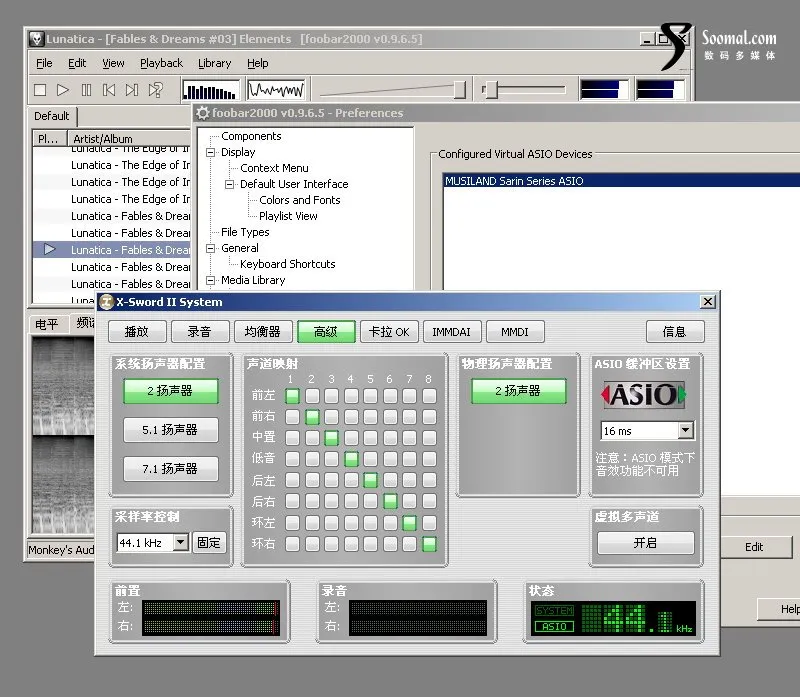This screenshot has width=800, height=697.
Task: Open the Library menu in foobar2000
Action: tap(214, 63)
